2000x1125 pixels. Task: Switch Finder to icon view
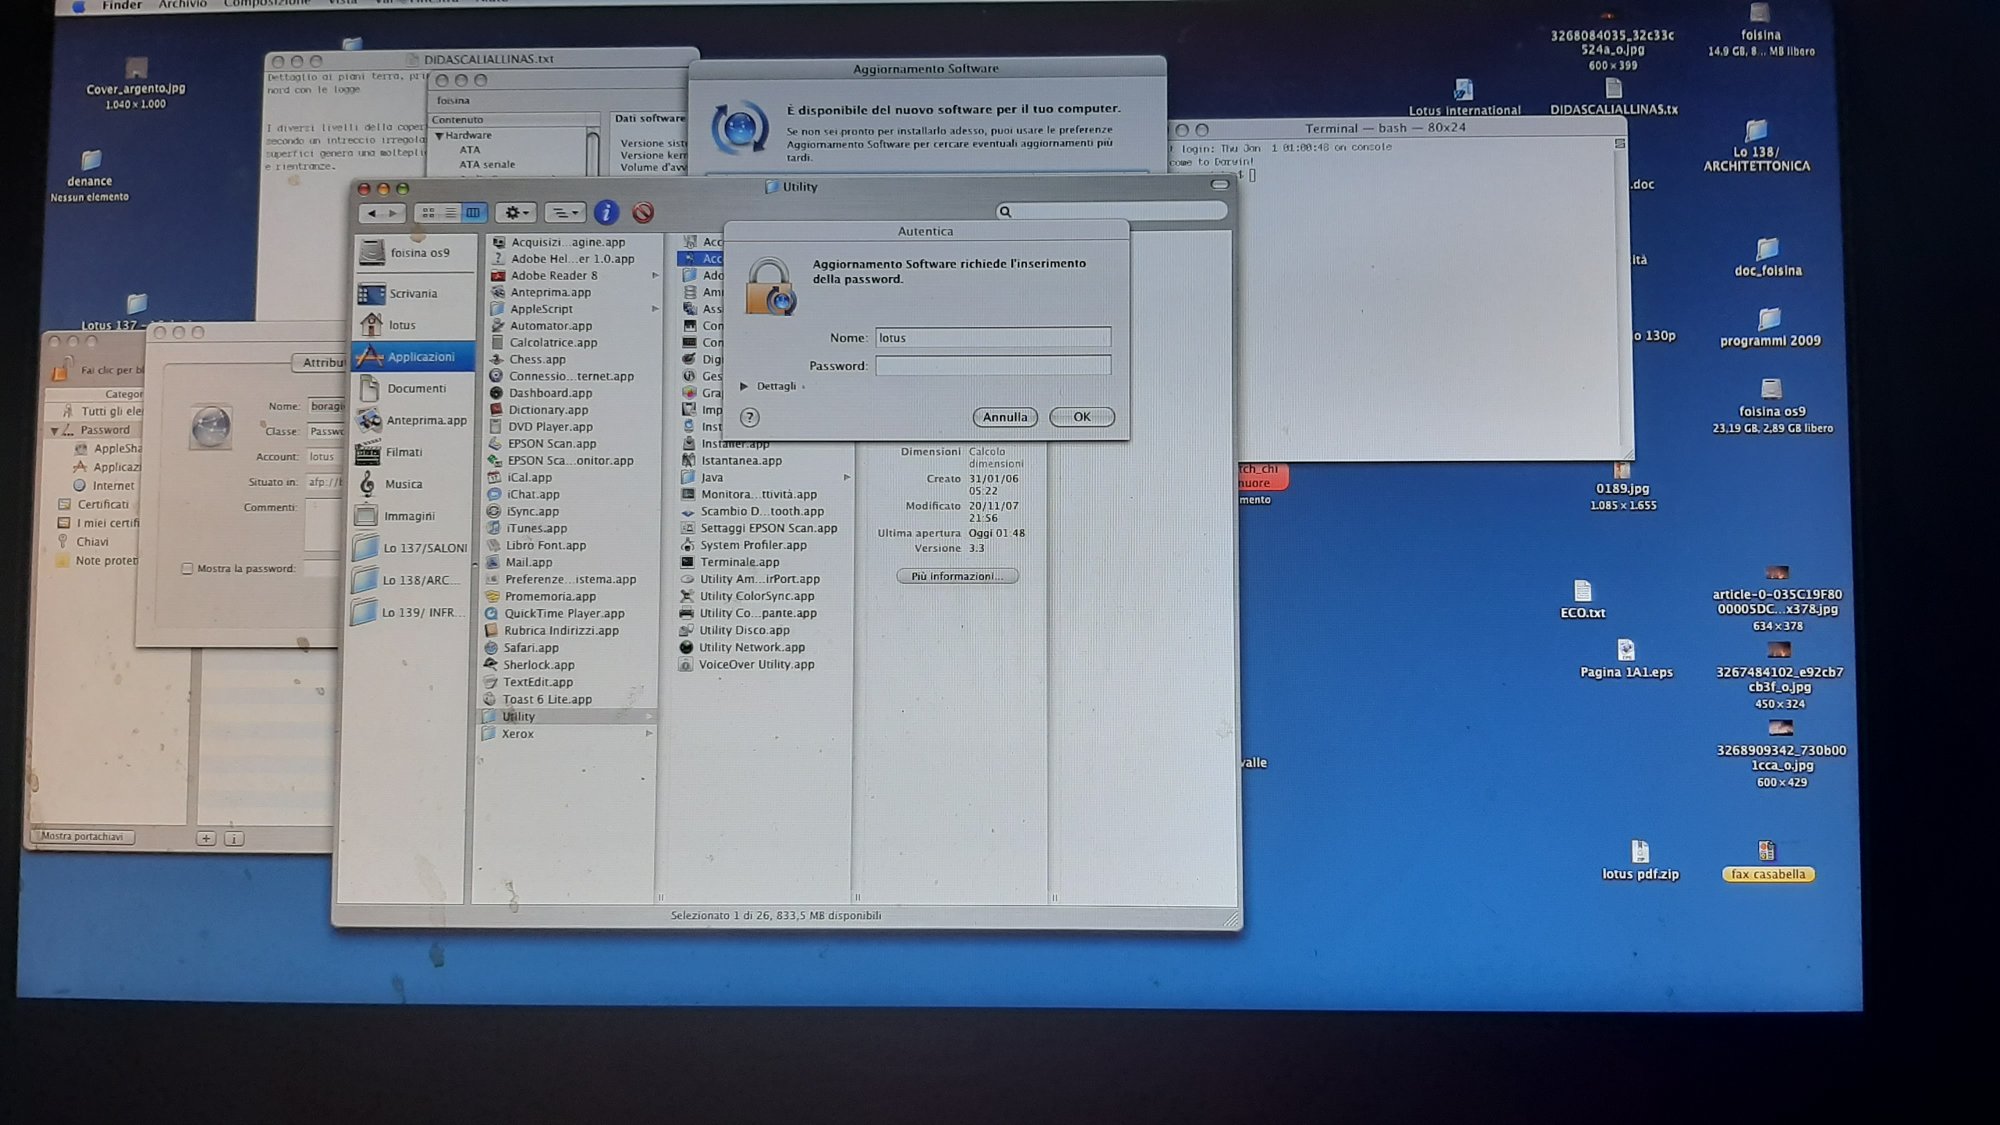428,213
